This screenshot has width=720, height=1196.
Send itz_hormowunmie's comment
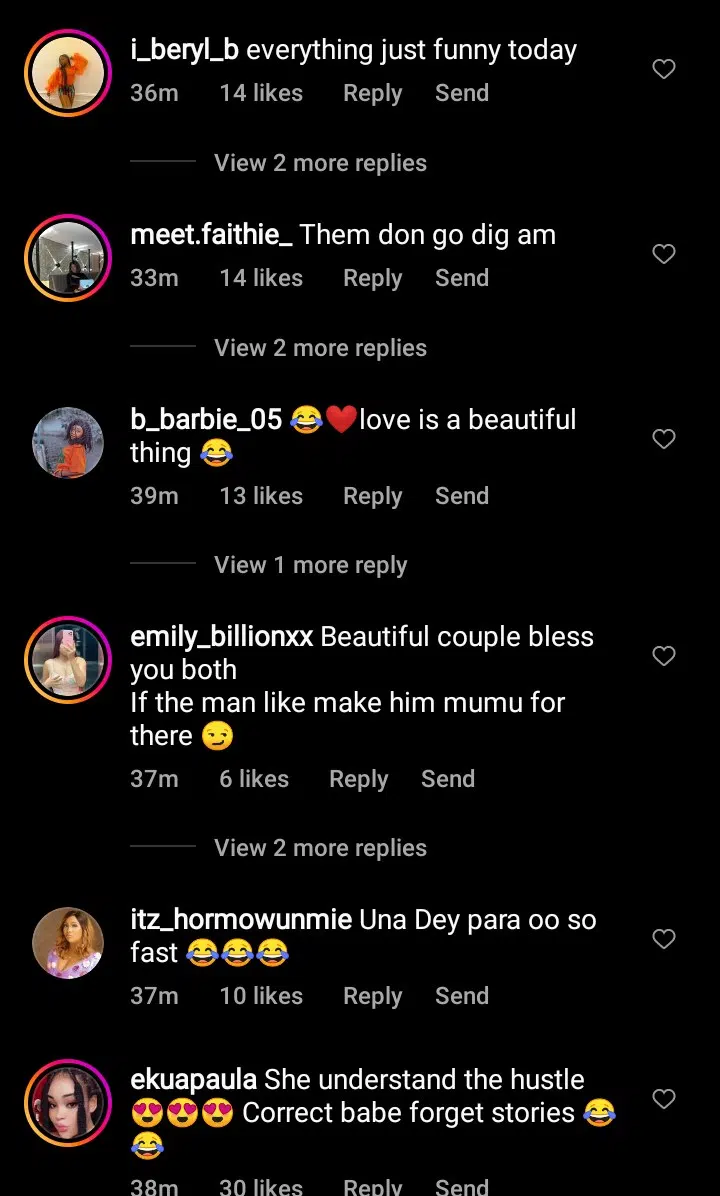pyautogui.click(x=462, y=996)
